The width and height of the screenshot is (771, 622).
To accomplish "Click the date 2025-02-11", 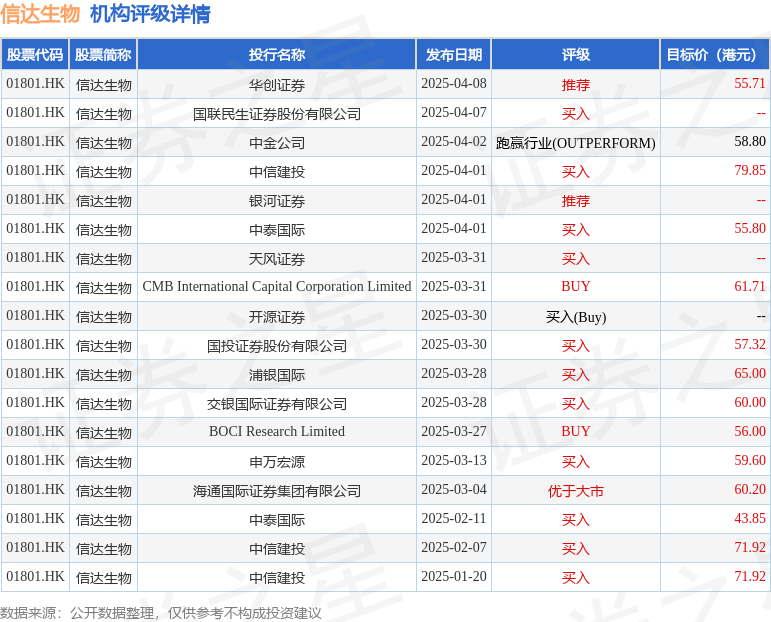I will click(454, 519).
